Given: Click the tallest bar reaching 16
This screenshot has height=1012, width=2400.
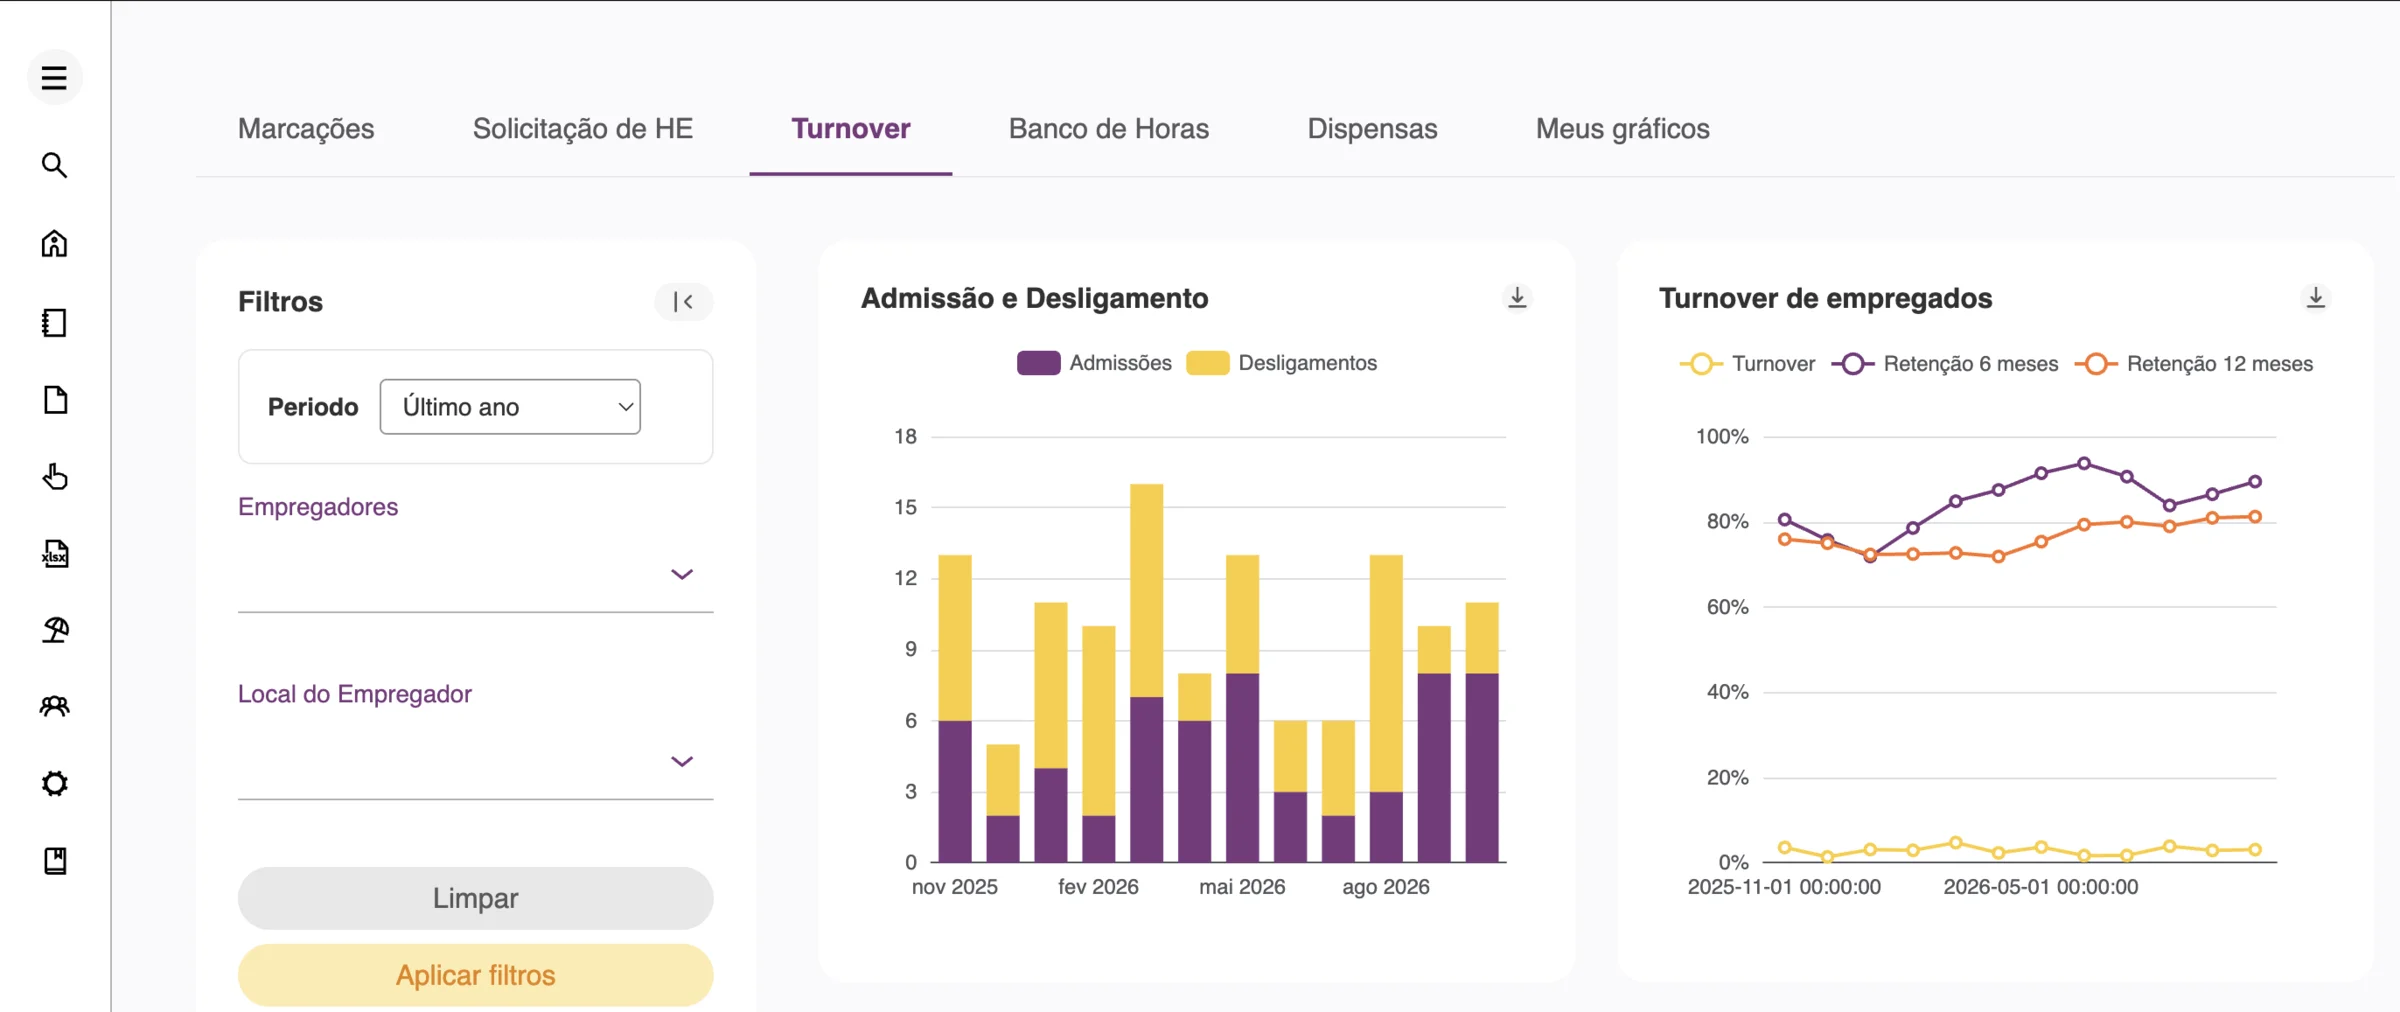Looking at the screenshot, I should [1146, 673].
